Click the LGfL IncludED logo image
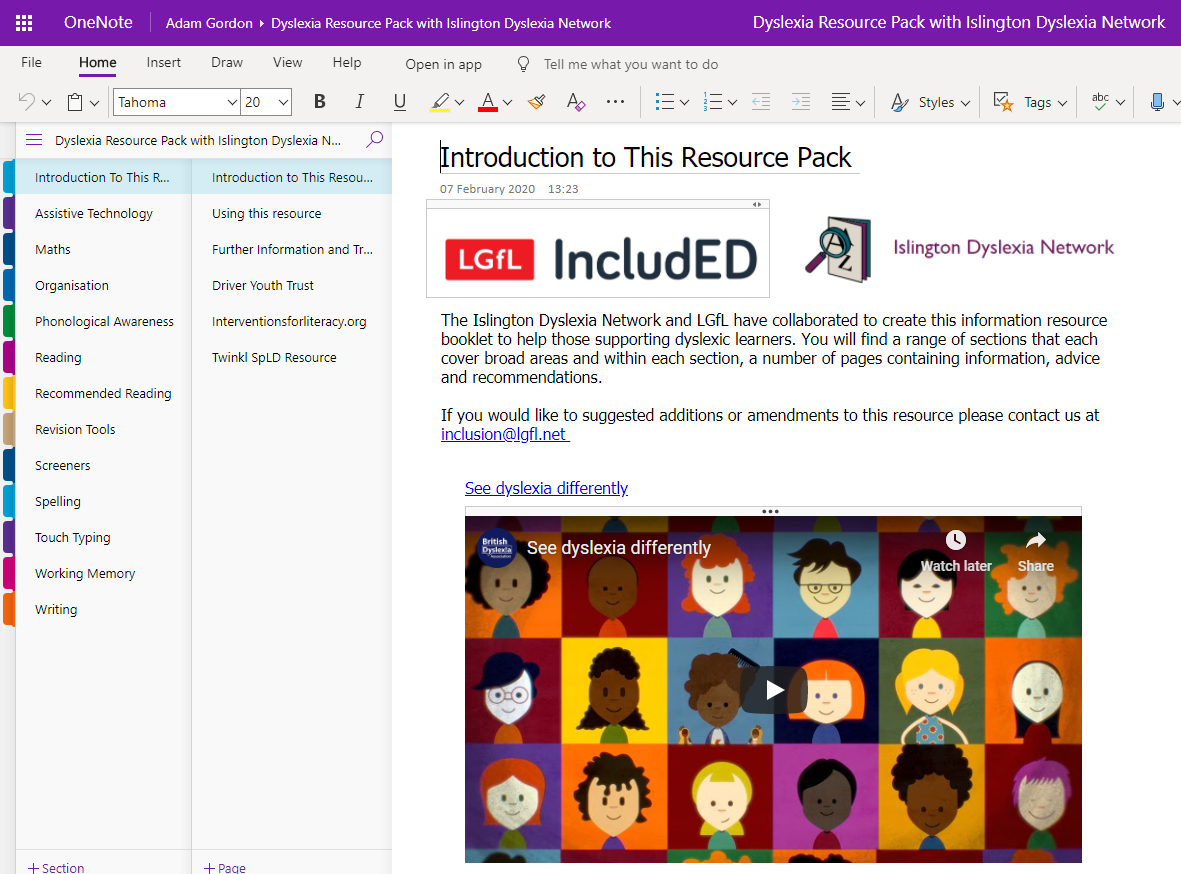 [598, 253]
